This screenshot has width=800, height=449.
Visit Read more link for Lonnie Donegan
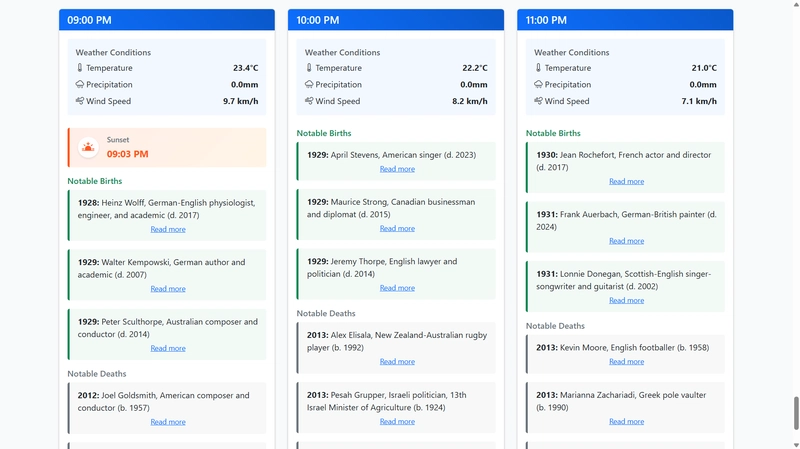click(627, 301)
